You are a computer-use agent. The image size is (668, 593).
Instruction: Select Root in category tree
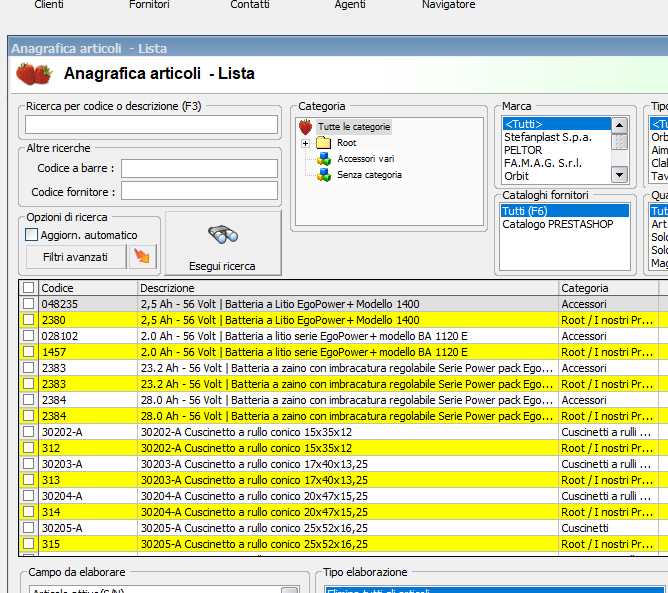[346, 143]
